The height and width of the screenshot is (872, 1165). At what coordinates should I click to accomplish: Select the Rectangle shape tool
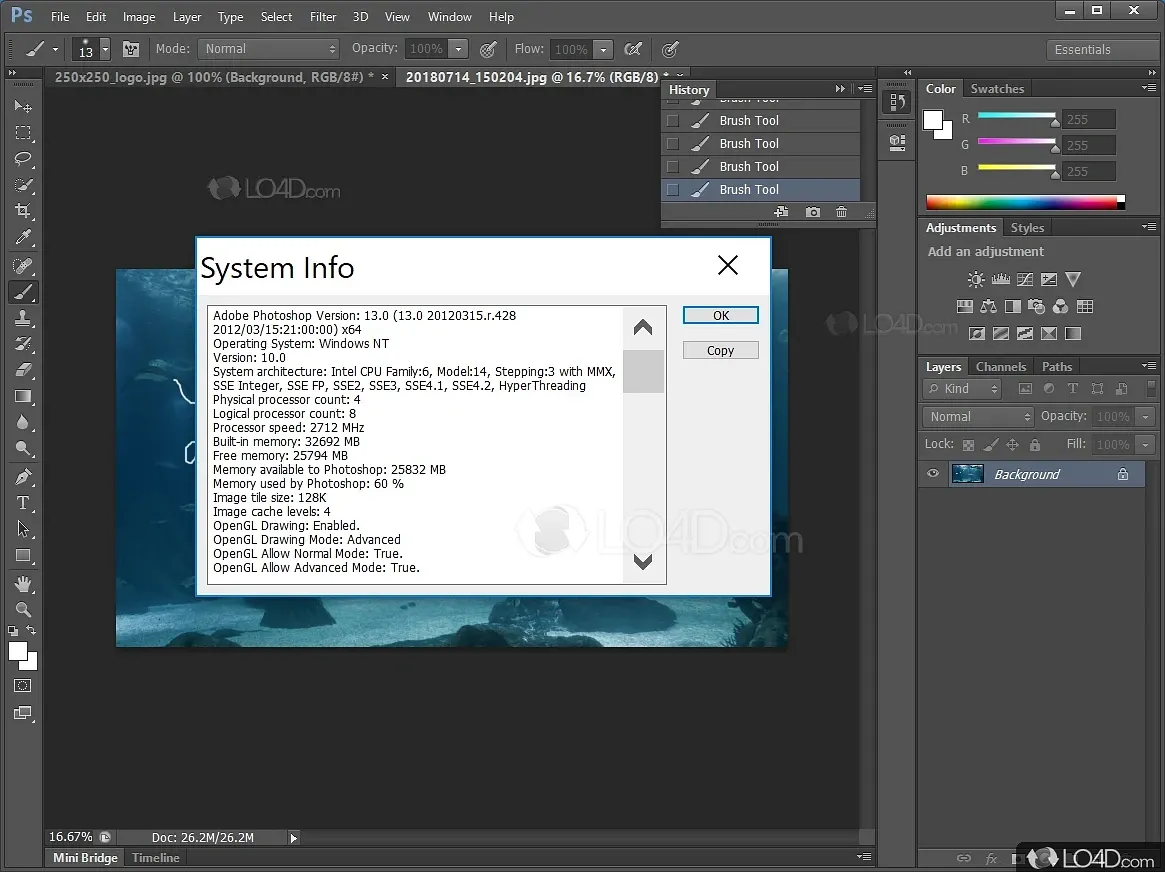[x=23, y=556]
